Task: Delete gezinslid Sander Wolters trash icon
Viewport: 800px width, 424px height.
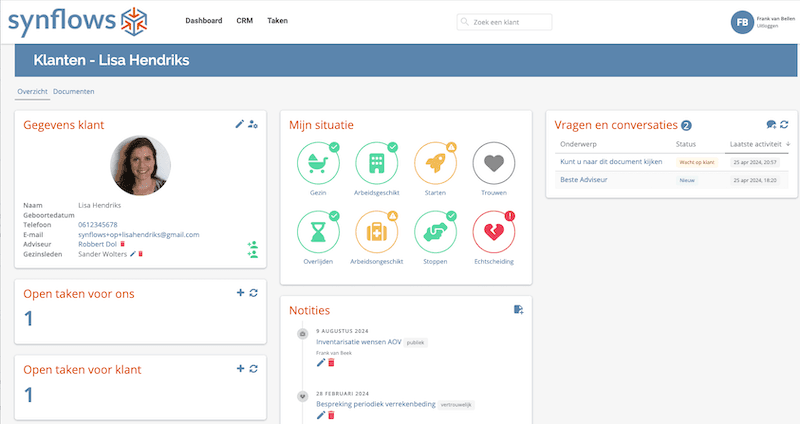Action: (x=141, y=254)
